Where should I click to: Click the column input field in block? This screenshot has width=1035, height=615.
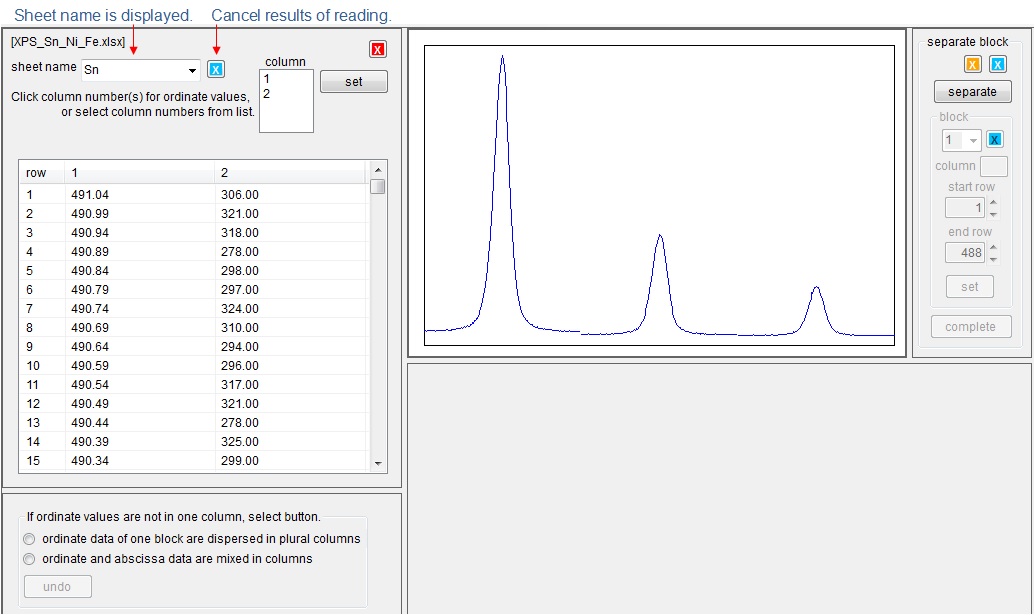click(x=994, y=166)
